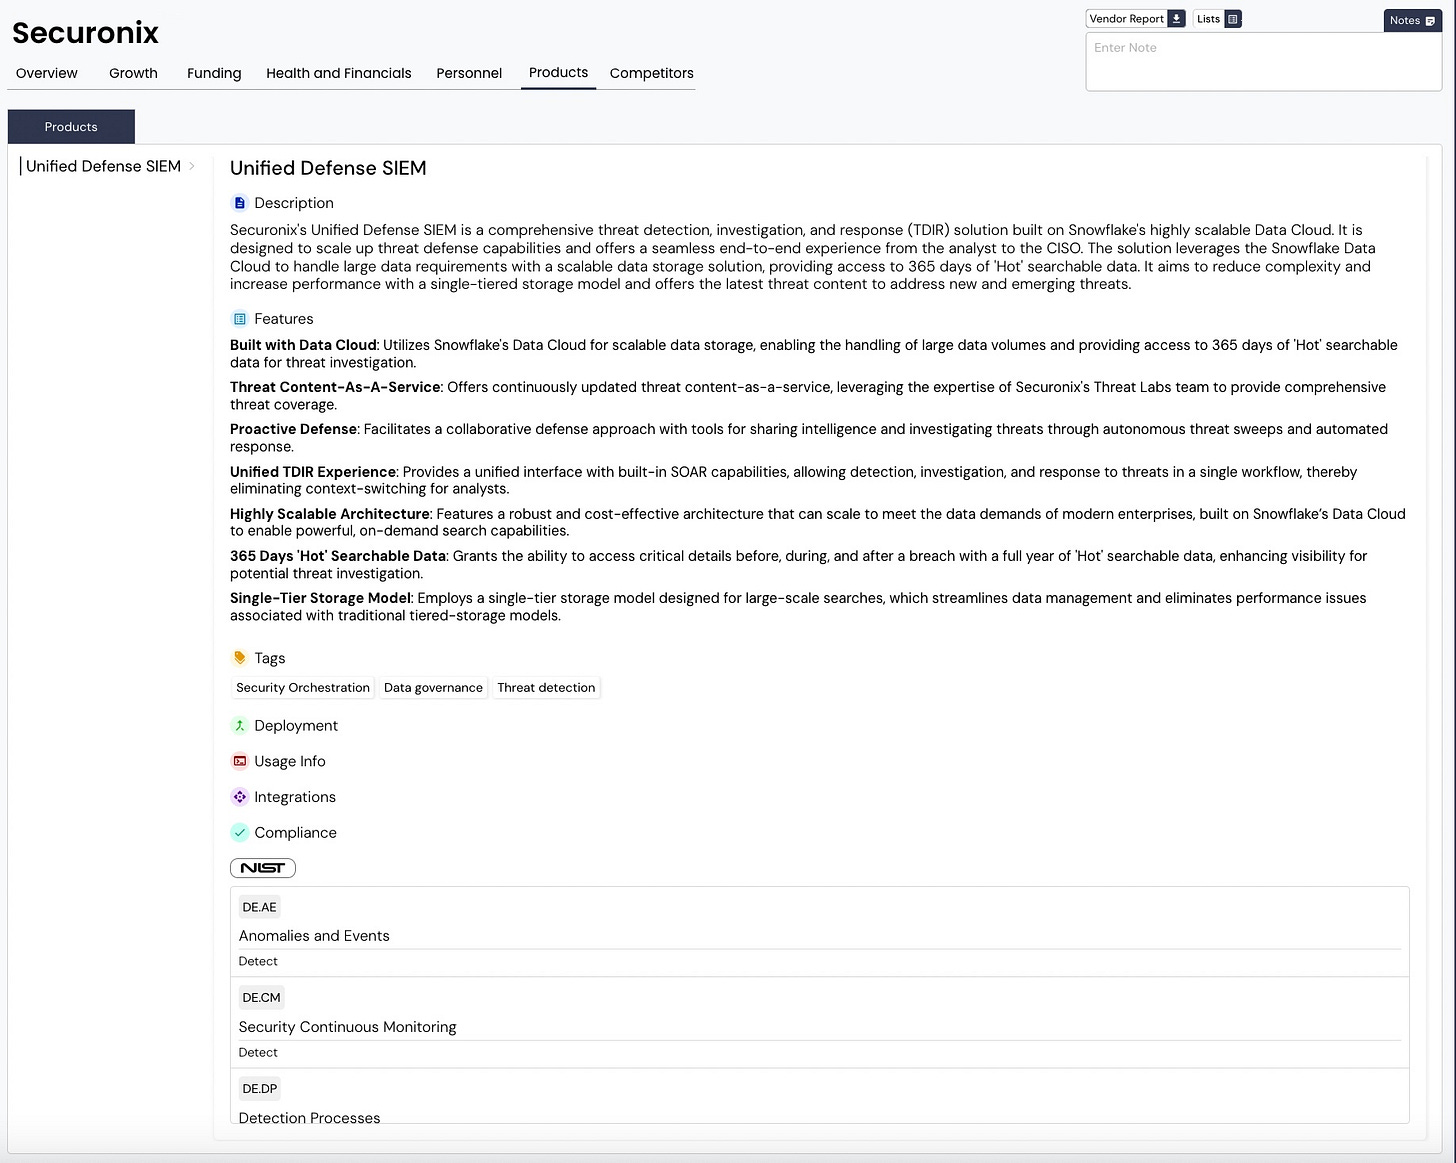Select Unified Defense SIEM in sidebar
The width and height of the screenshot is (1456, 1163).
(x=103, y=166)
